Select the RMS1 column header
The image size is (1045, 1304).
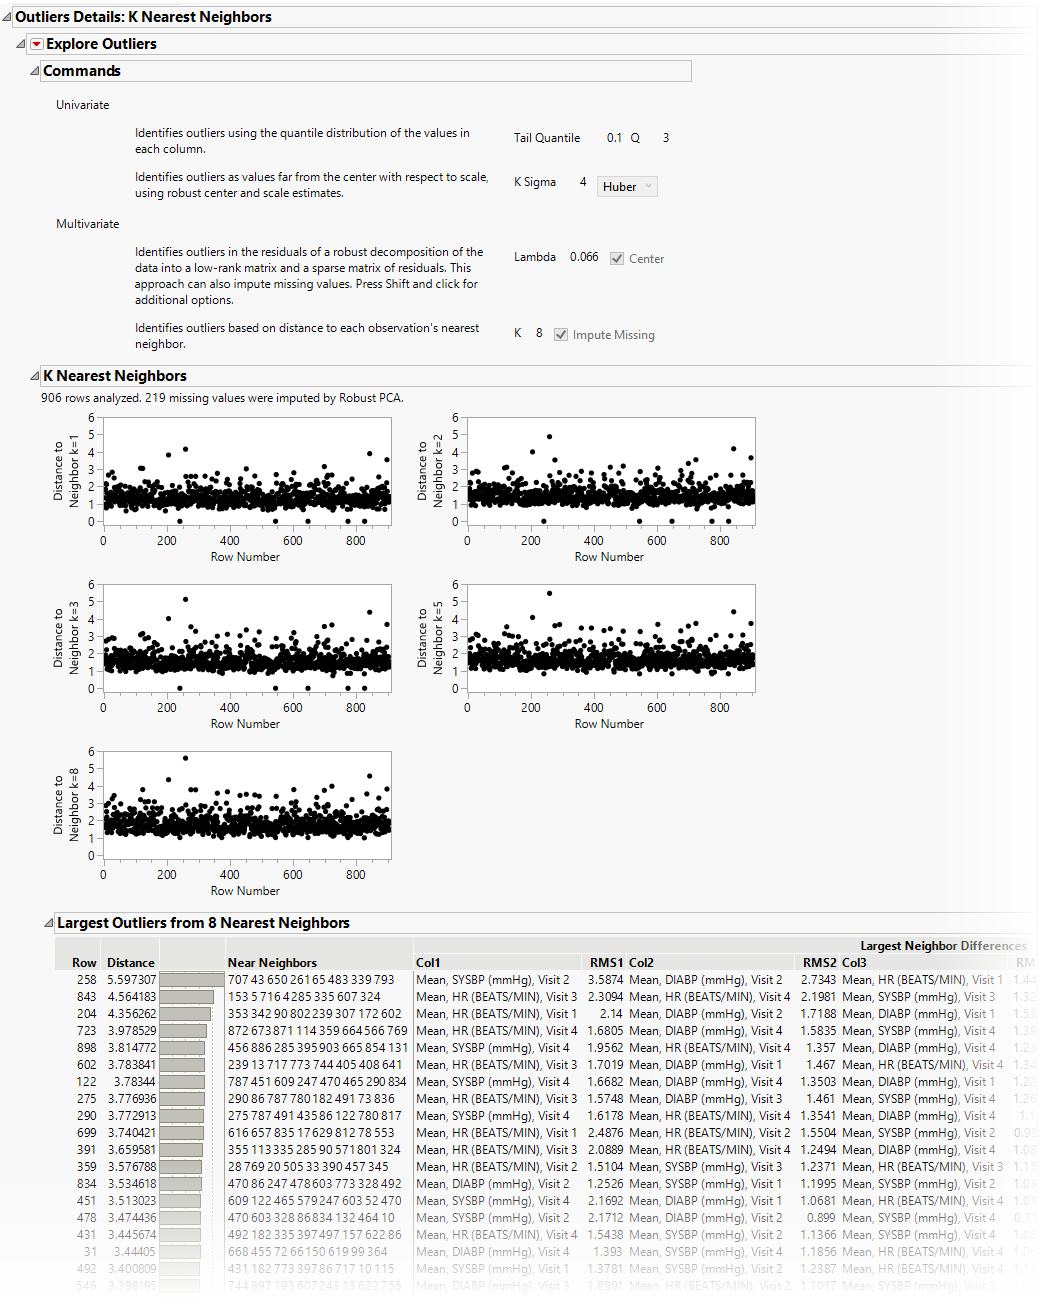point(606,963)
